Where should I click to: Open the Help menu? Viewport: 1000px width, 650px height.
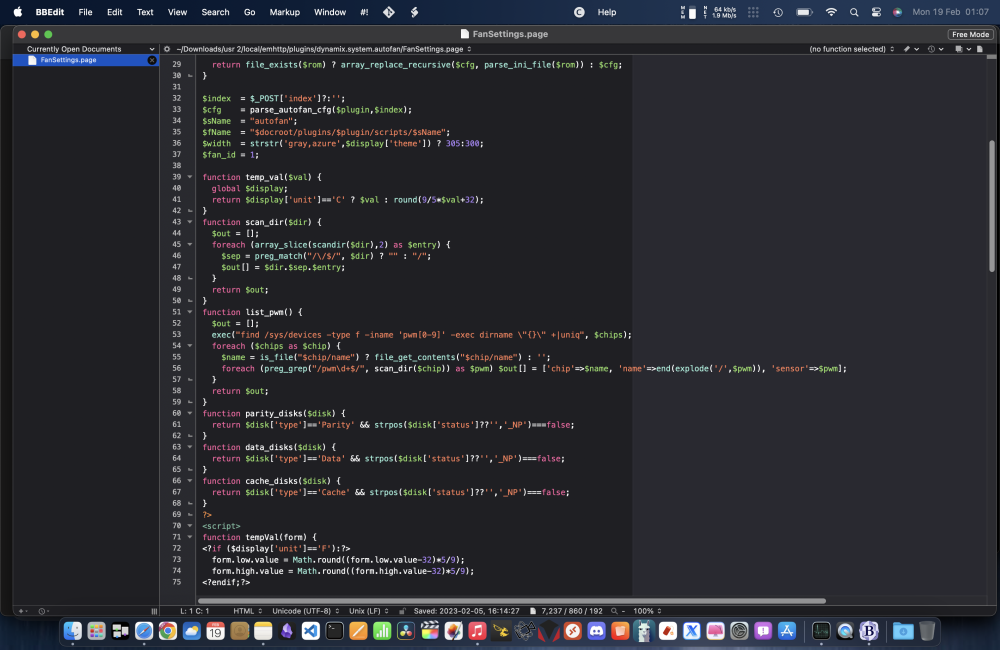tap(607, 12)
